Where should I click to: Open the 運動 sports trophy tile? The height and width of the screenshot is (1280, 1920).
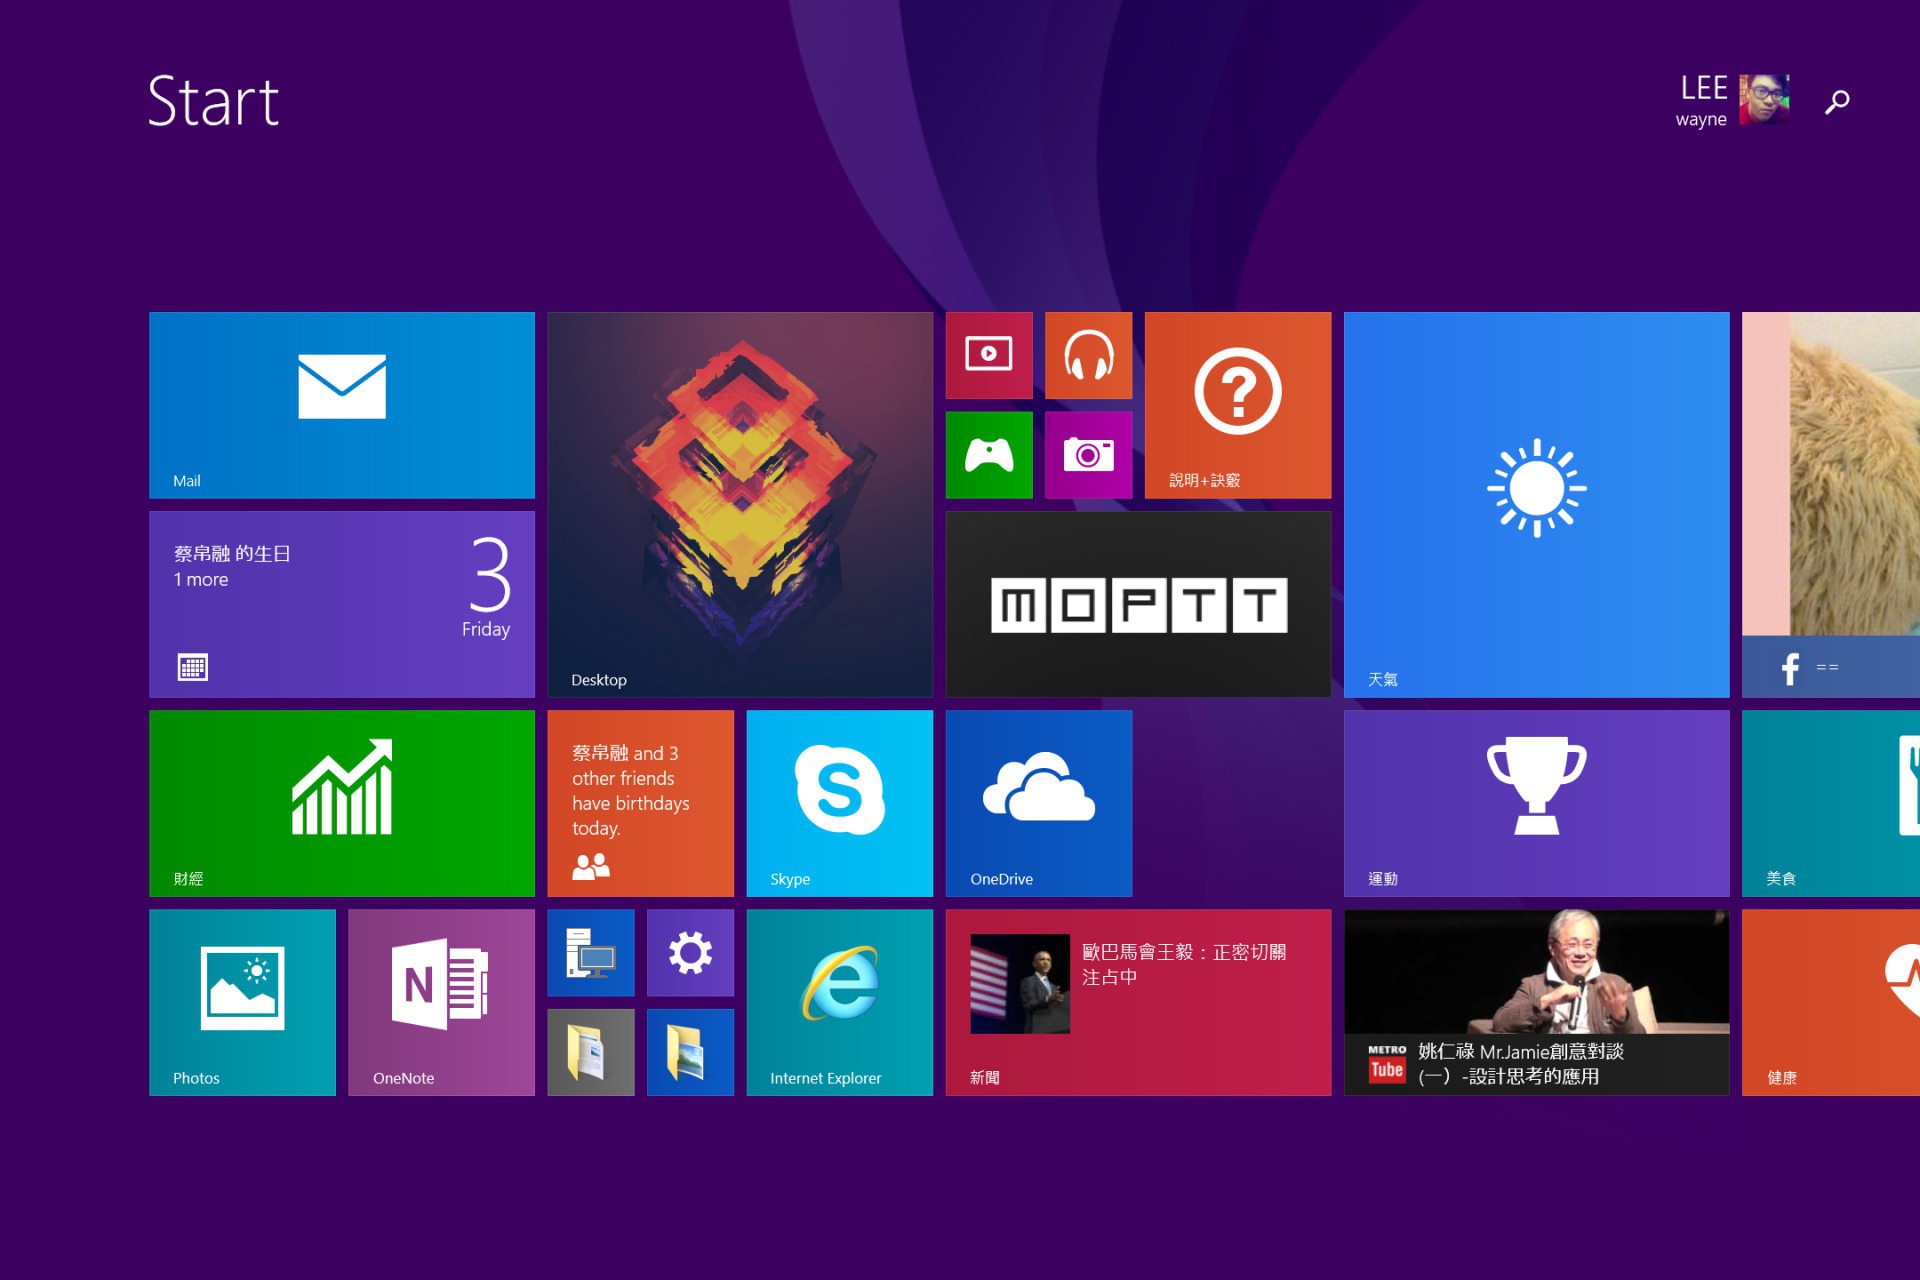pyautogui.click(x=1537, y=803)
